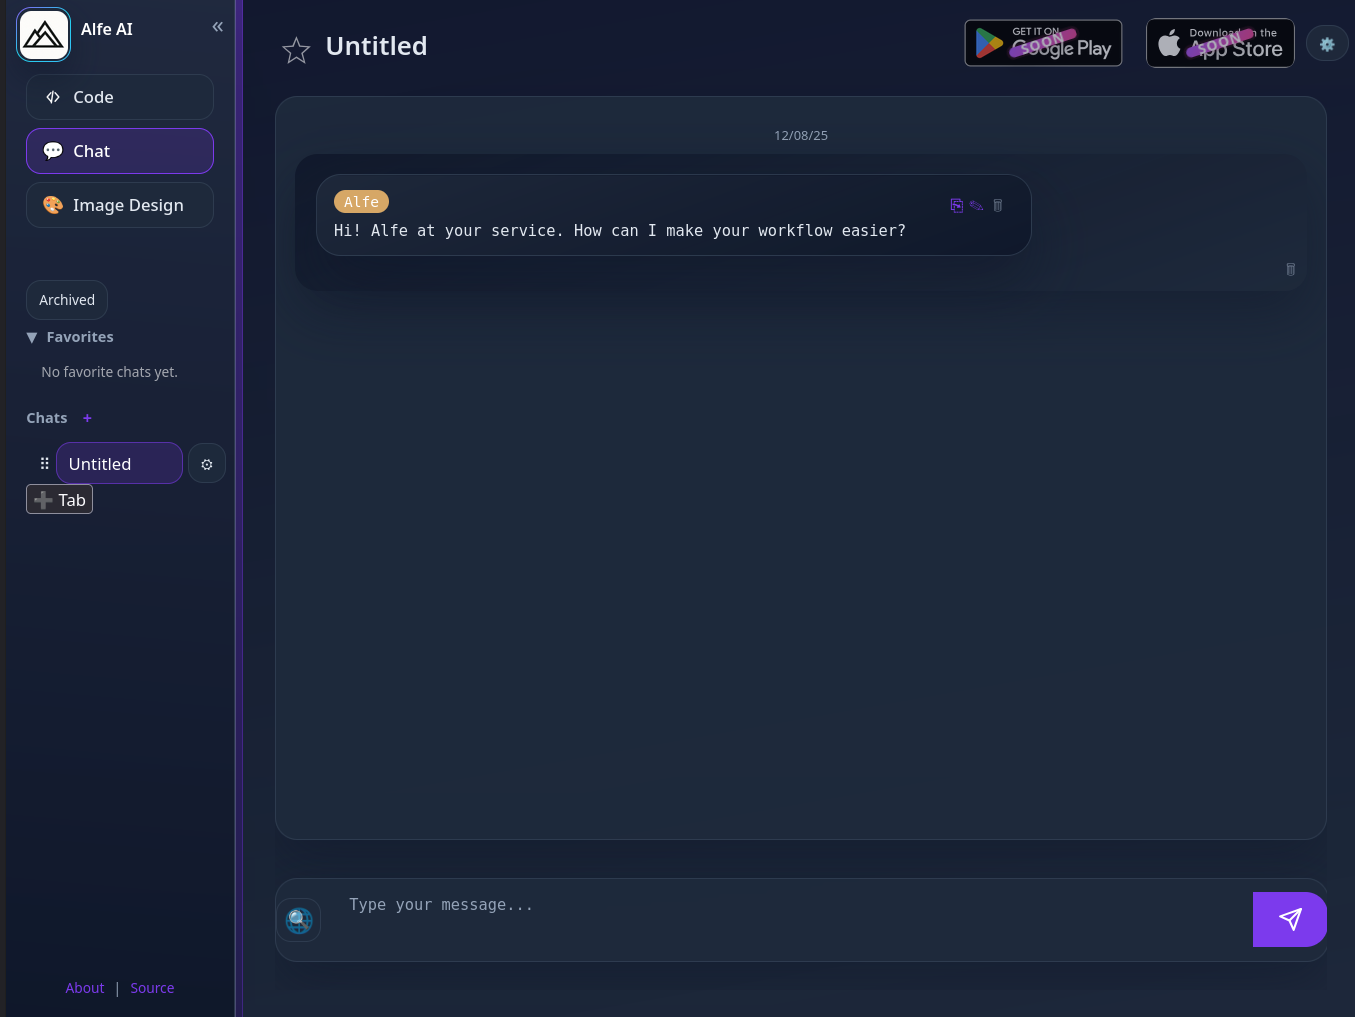
Task: Click the Alfe AI mountain logo
Action: point(44,35)
